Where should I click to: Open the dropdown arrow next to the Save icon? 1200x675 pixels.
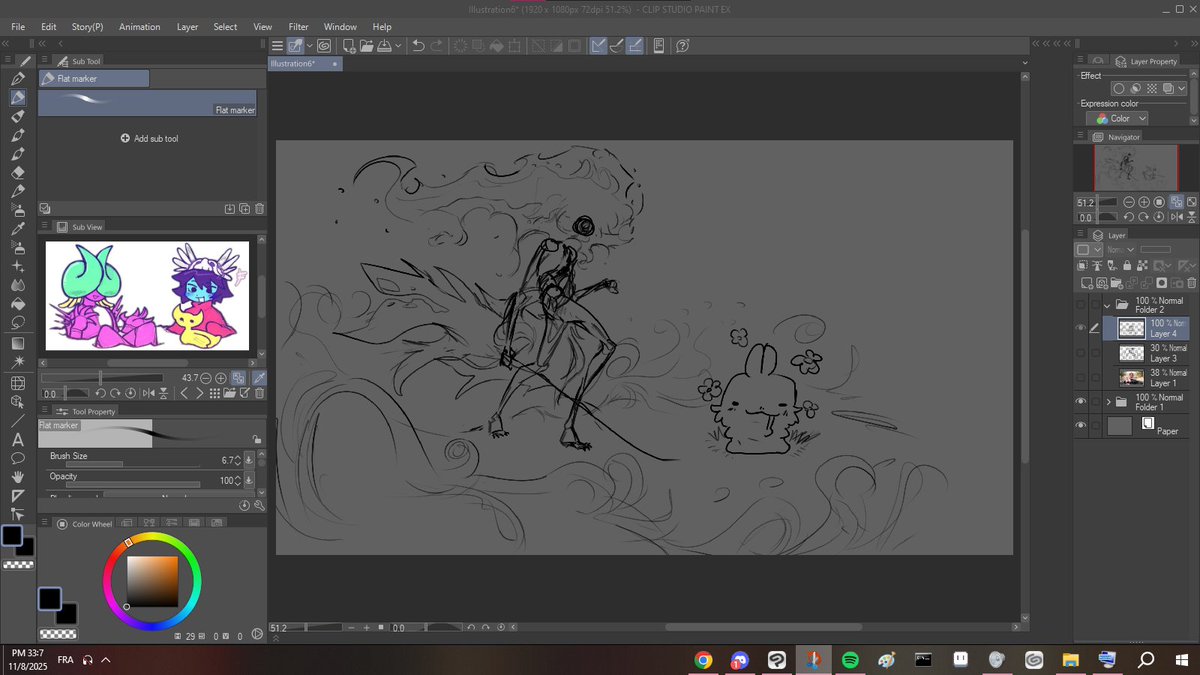(398, 45)
